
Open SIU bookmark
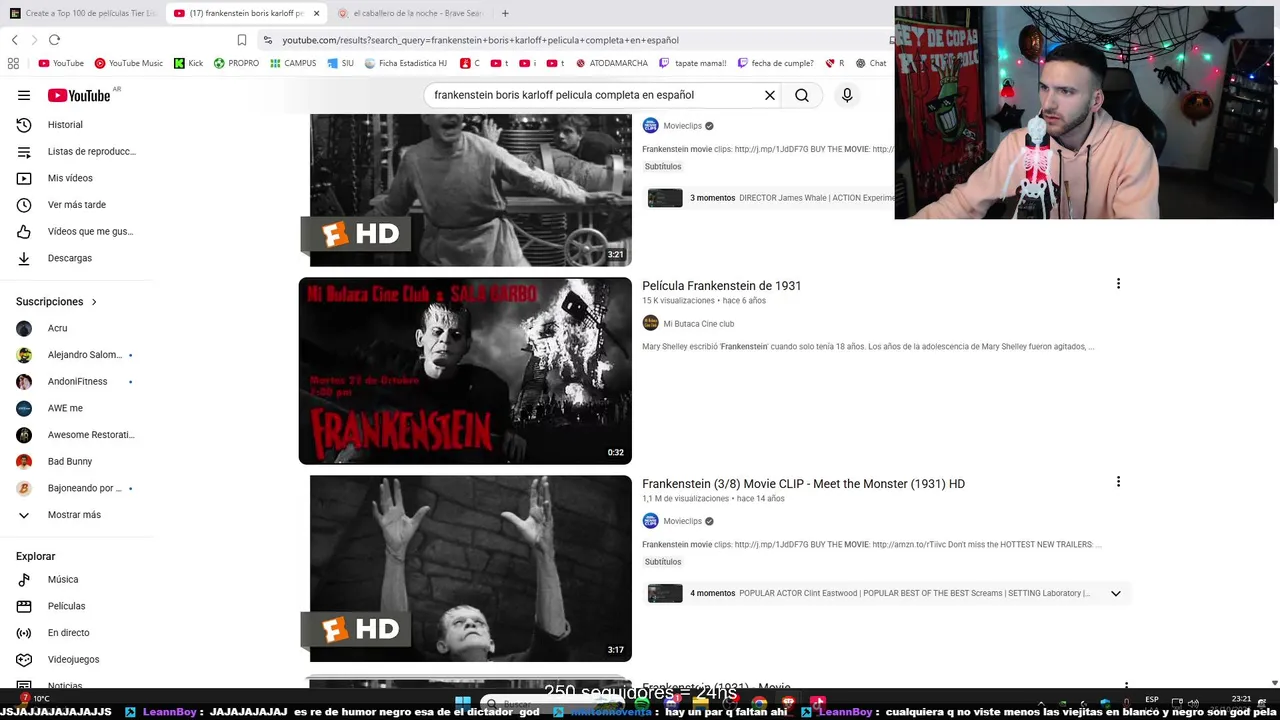coord(340,63)
